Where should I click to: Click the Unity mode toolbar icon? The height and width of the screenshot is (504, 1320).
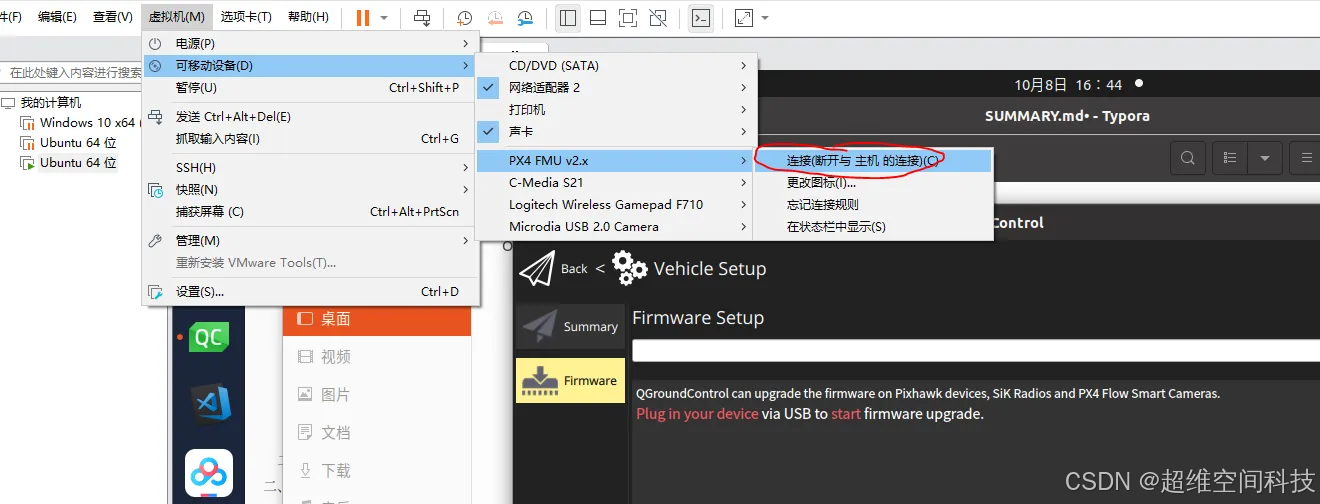click(658, 18)
